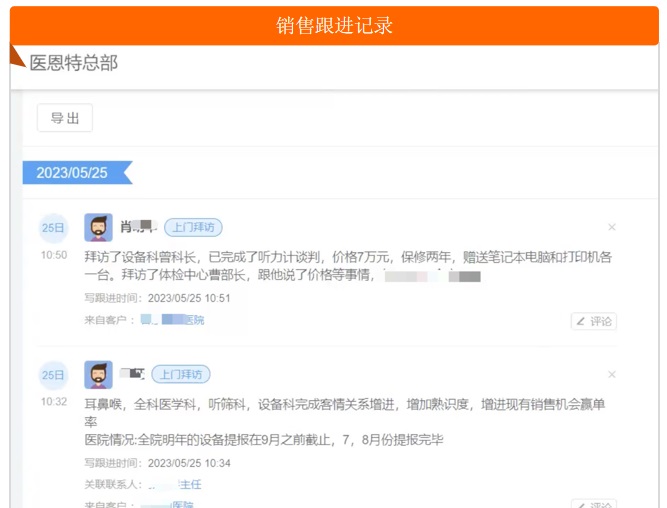Click the 25日 circle beside 10:32
Image resolution: width=667 pixels, height=508 pixels.
(x=53, y=375)
